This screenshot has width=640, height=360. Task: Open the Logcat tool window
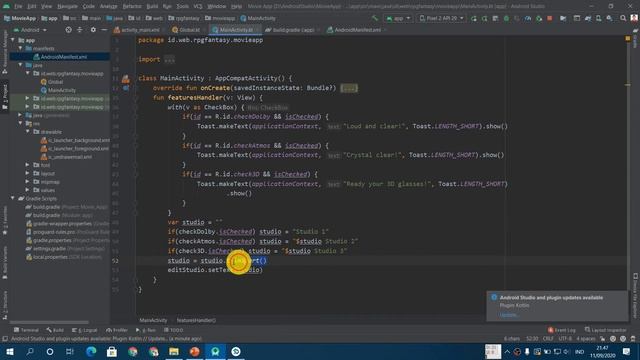click(84, 330)
